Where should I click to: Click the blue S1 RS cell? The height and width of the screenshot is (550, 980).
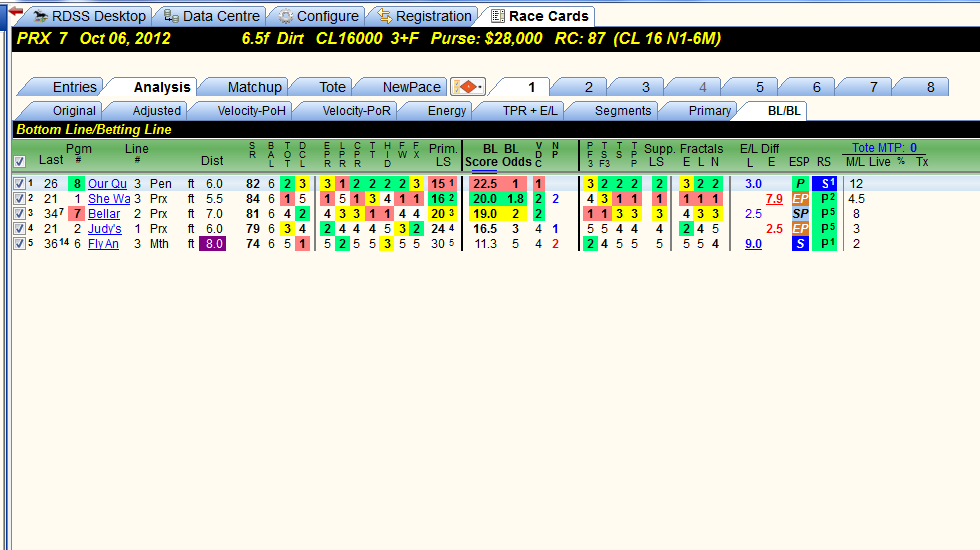click(825, 184)
